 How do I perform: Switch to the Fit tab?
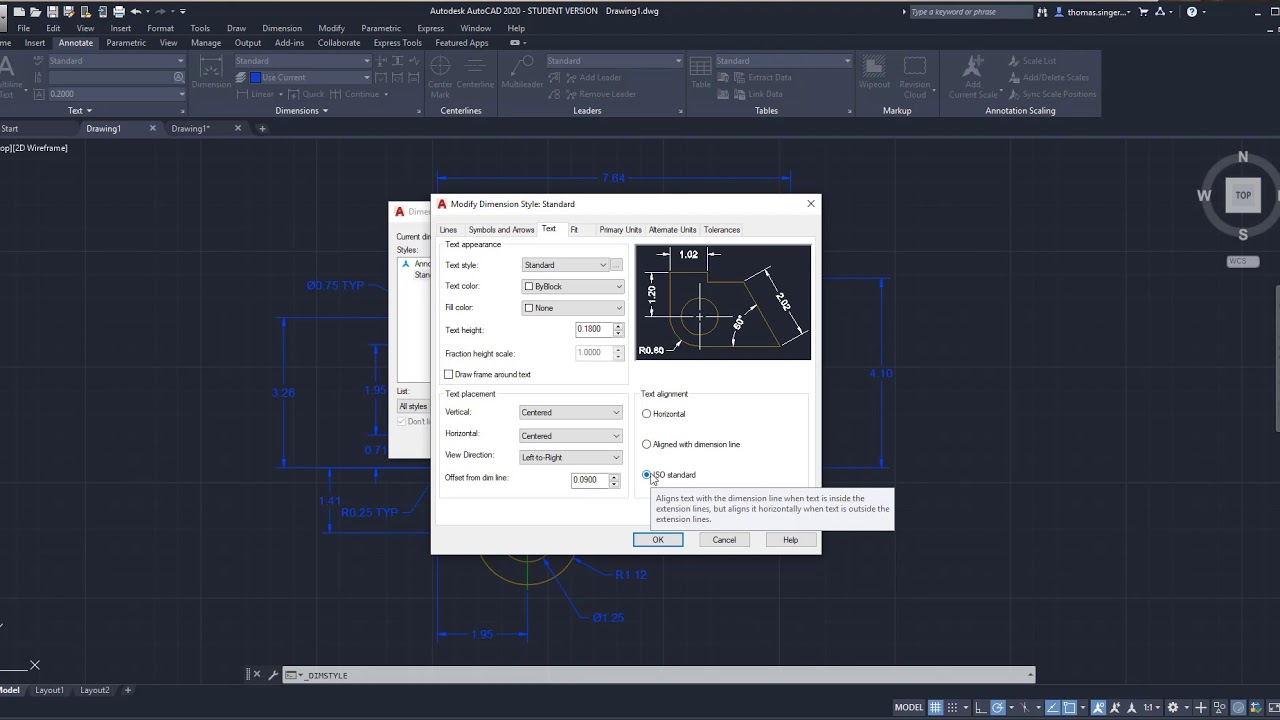tap(574, 230)
